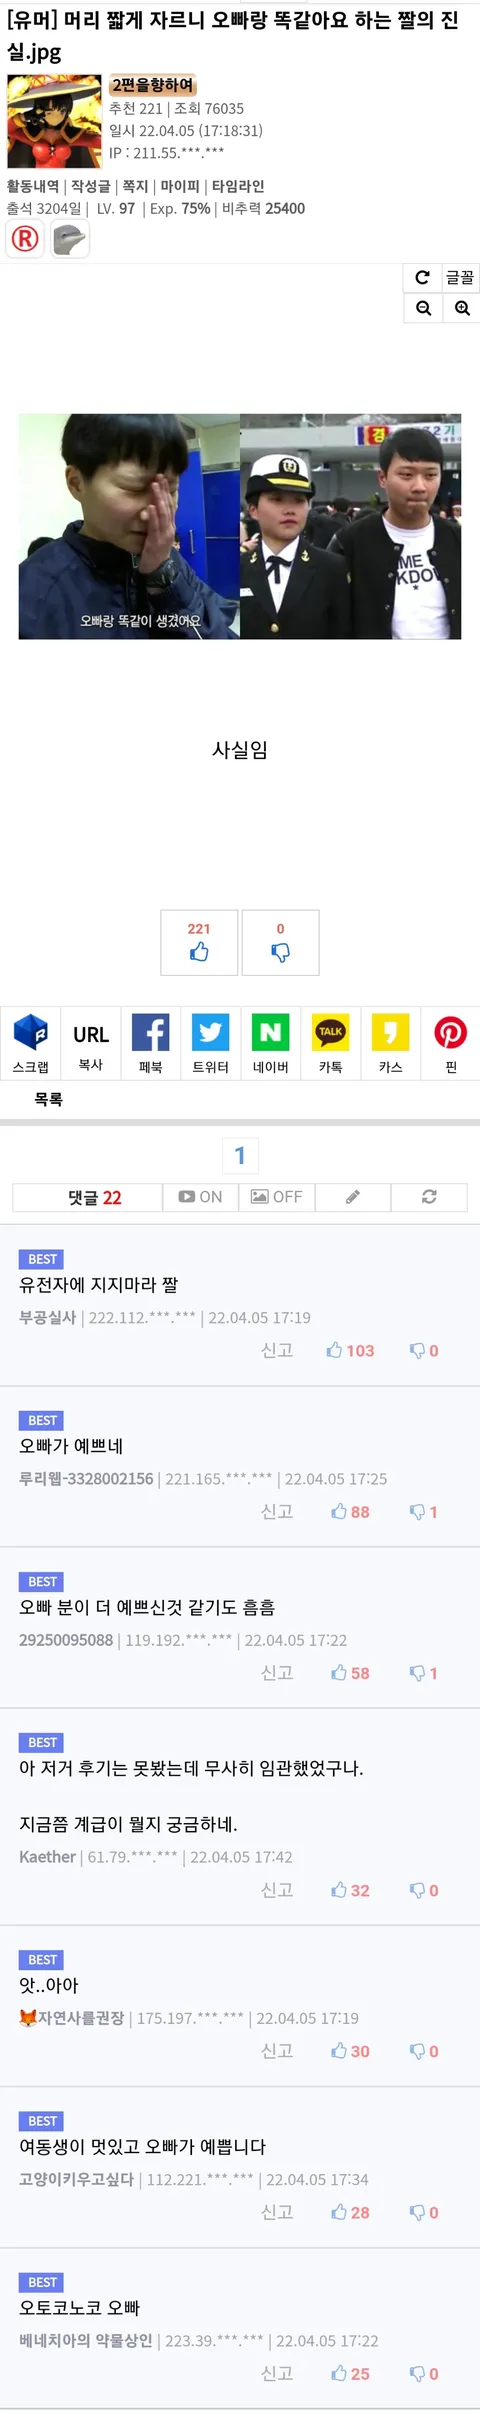Pin the post with the Pinterest icon
The image size is (480, 2414).
(451, 1042)
